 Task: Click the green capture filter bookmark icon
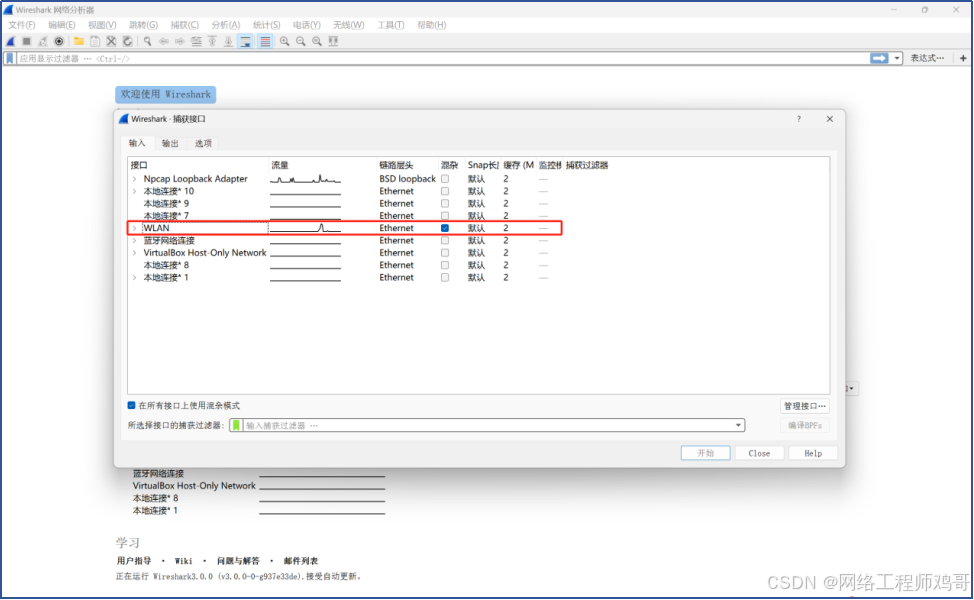(236, 425)
